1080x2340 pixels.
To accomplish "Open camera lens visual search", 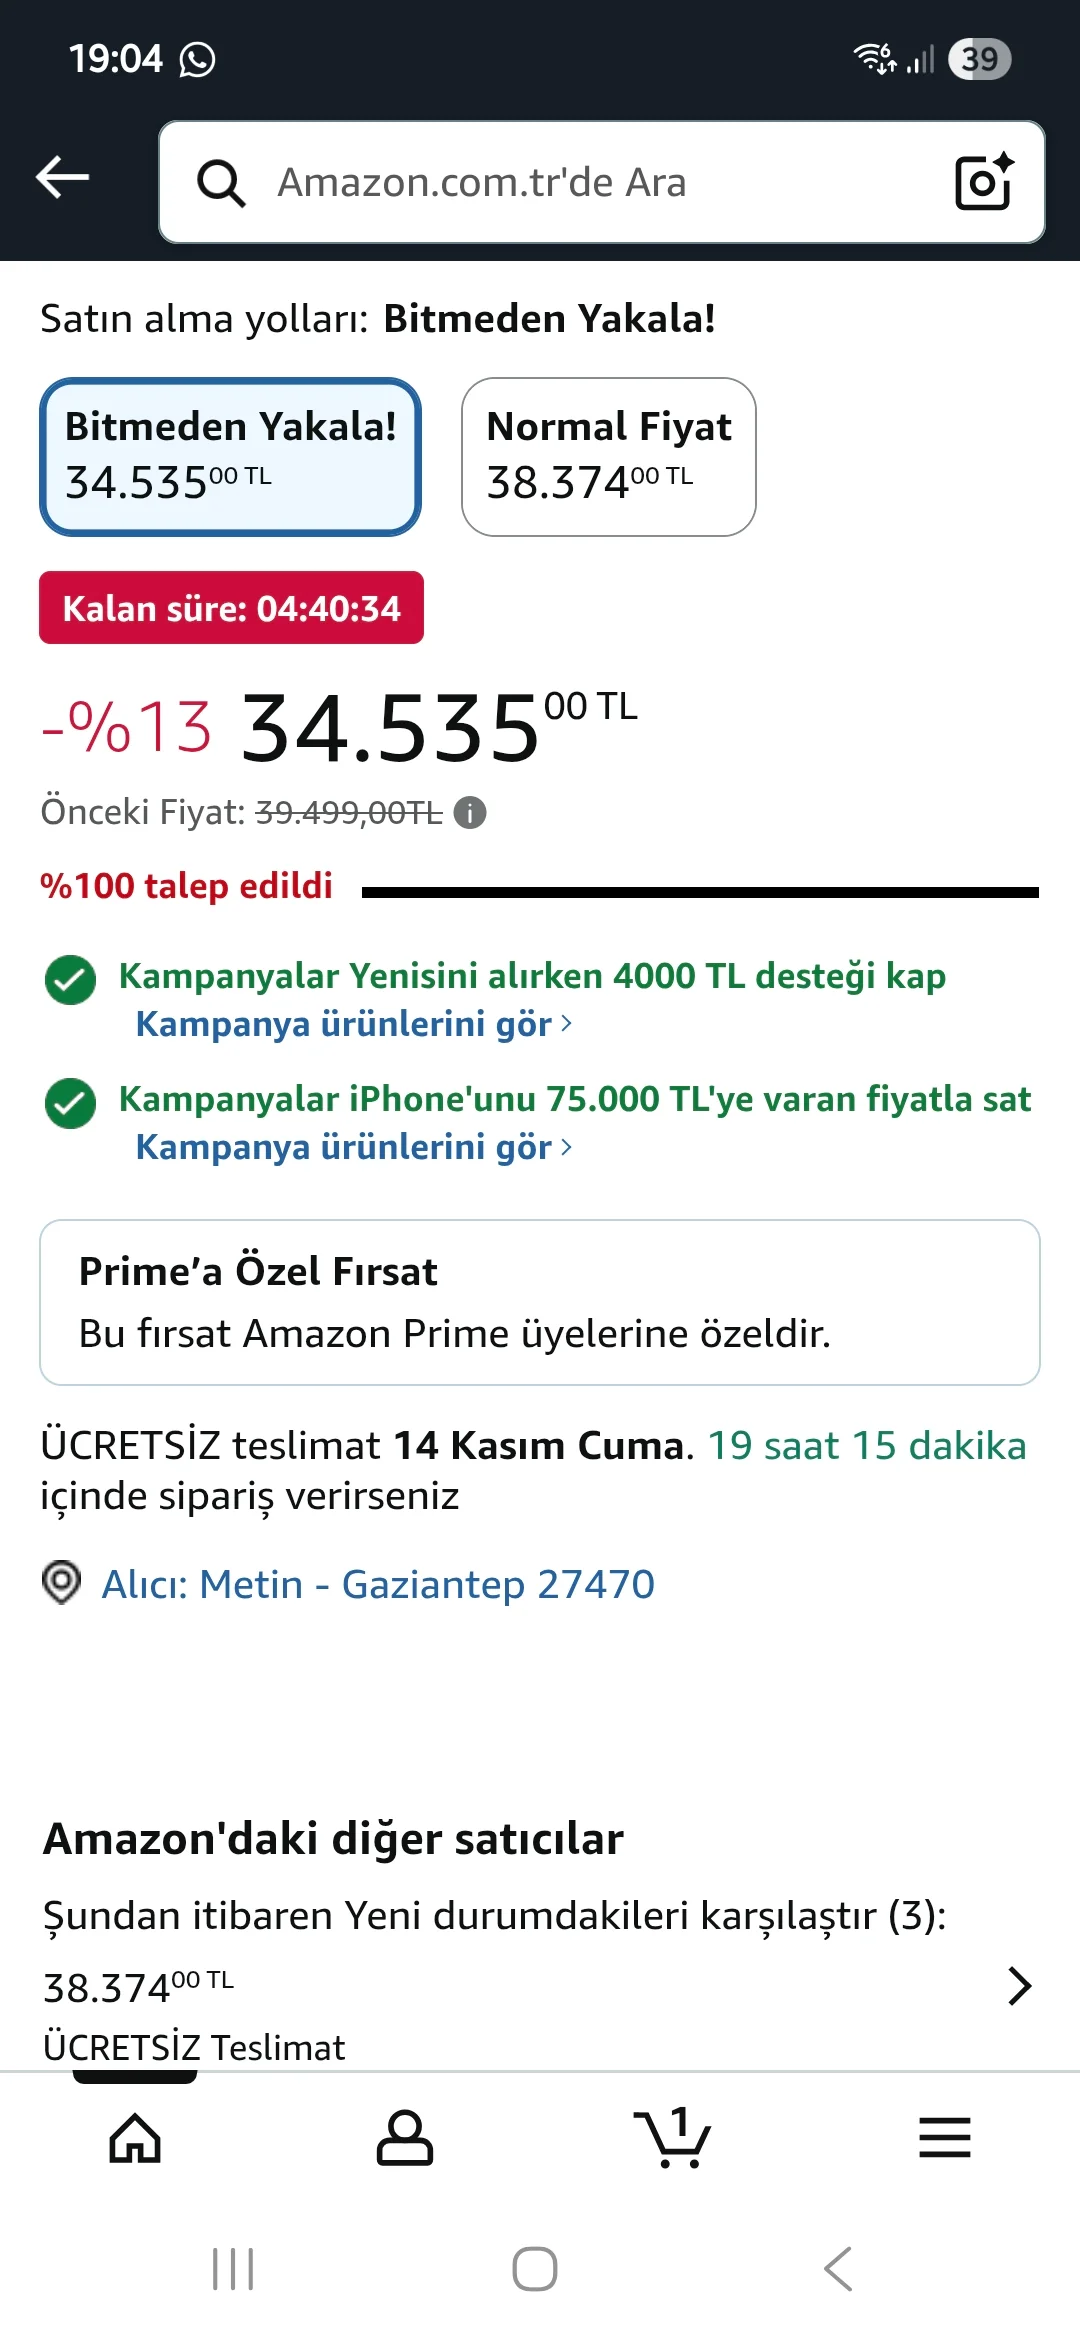I will (983, 182).
